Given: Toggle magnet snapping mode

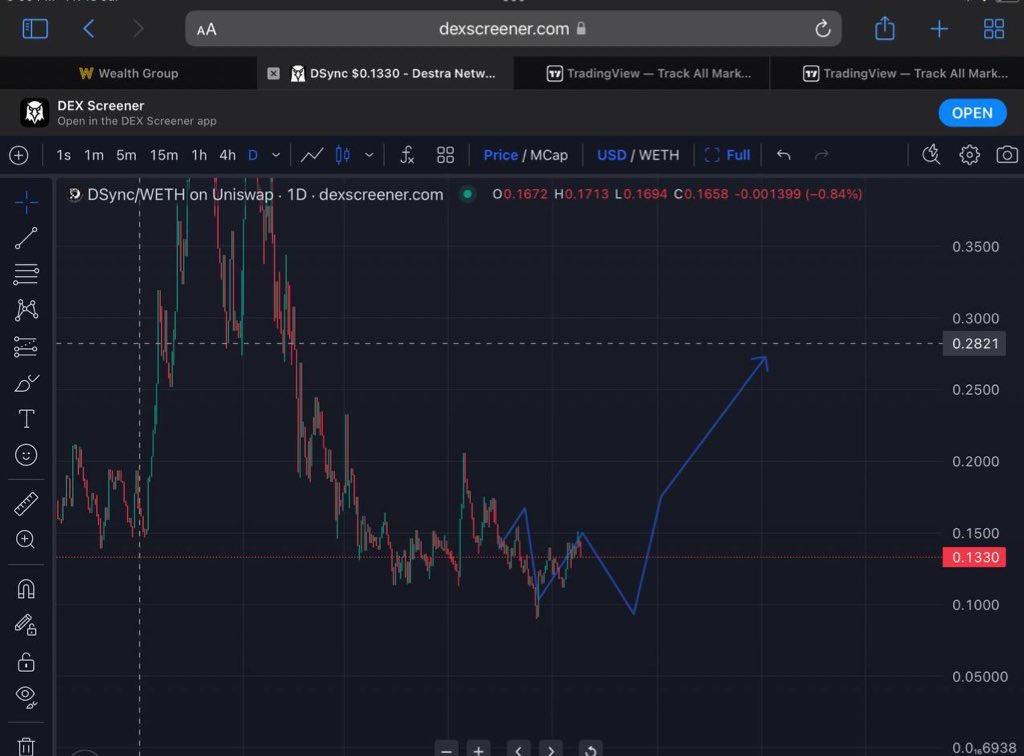Looking at the screenshot, I should click(26, 590).
